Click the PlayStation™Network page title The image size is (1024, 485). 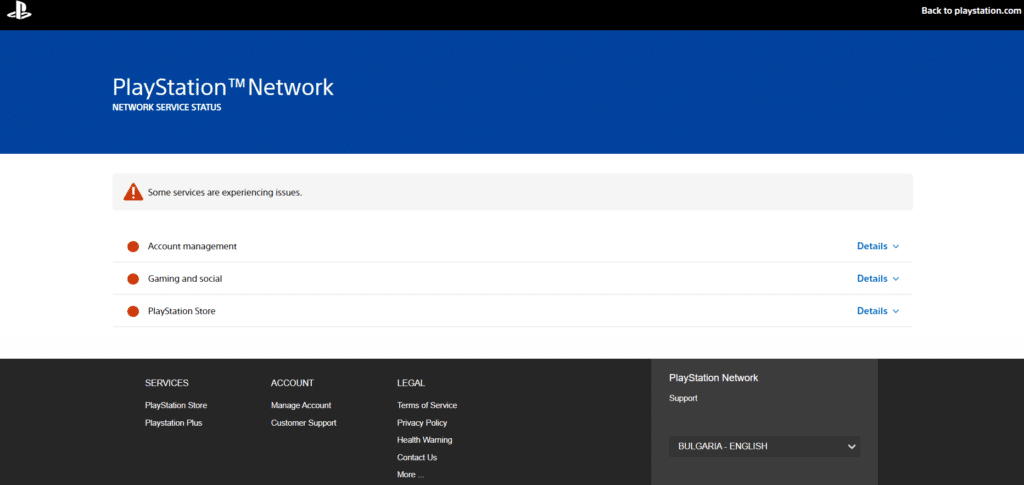coord(223,87)
